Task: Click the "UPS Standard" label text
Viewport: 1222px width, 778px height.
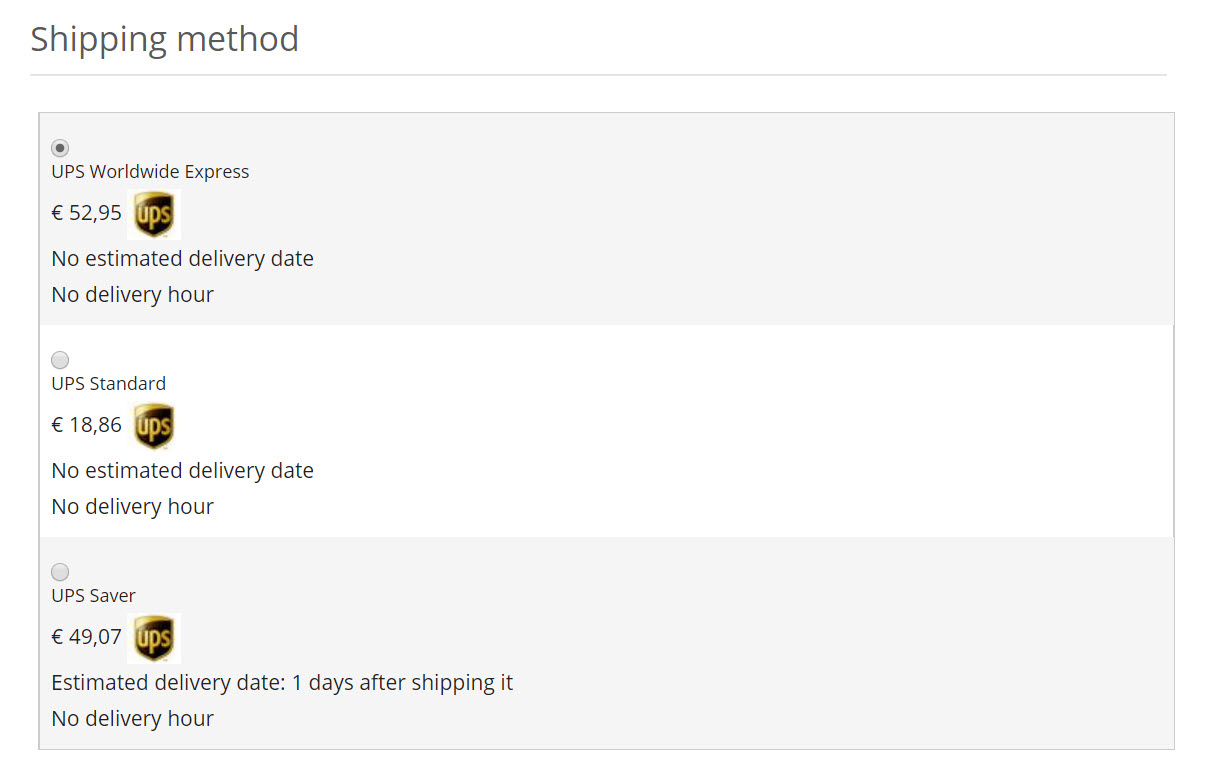Action: pyautogui.click(x=108, y=384)
